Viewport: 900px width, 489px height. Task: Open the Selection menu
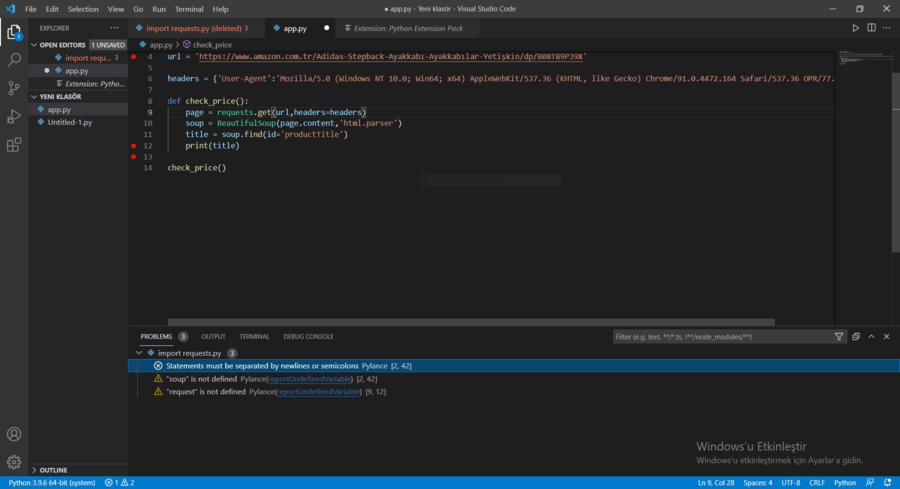click(83, 9)
